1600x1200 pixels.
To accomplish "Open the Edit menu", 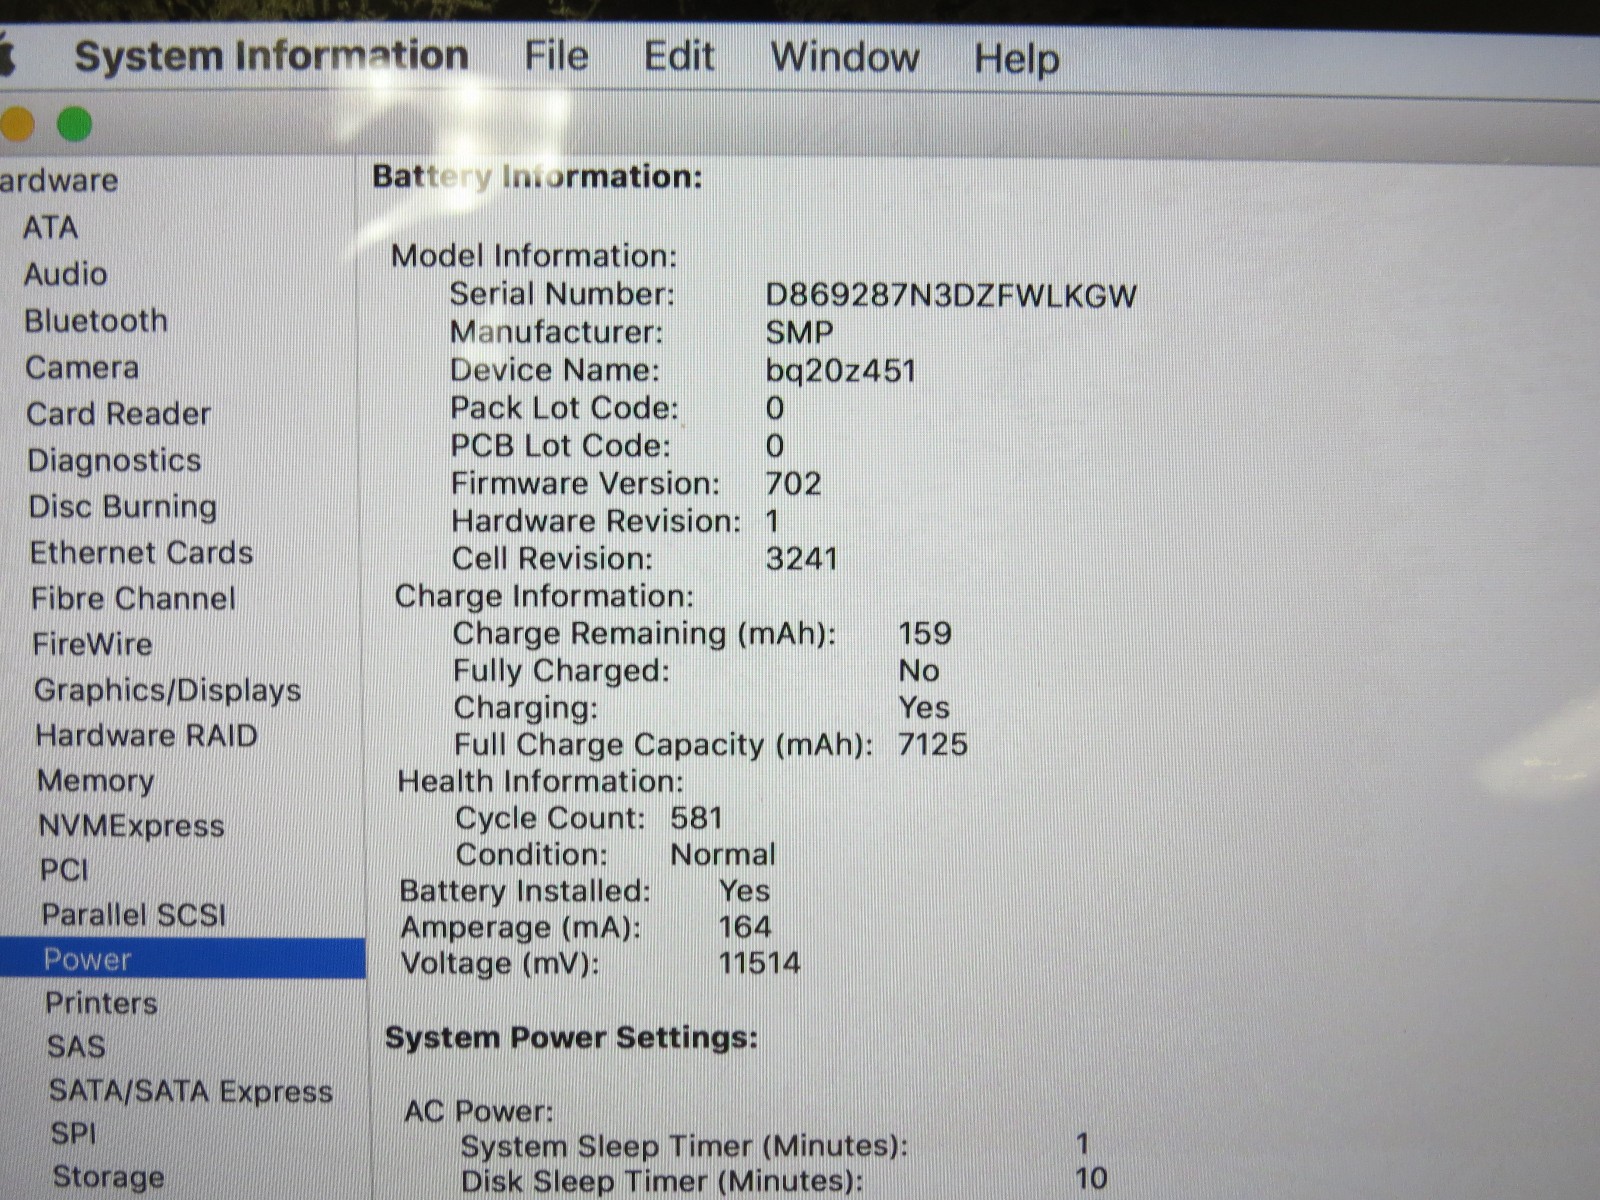I will click(x=679, y=57).
